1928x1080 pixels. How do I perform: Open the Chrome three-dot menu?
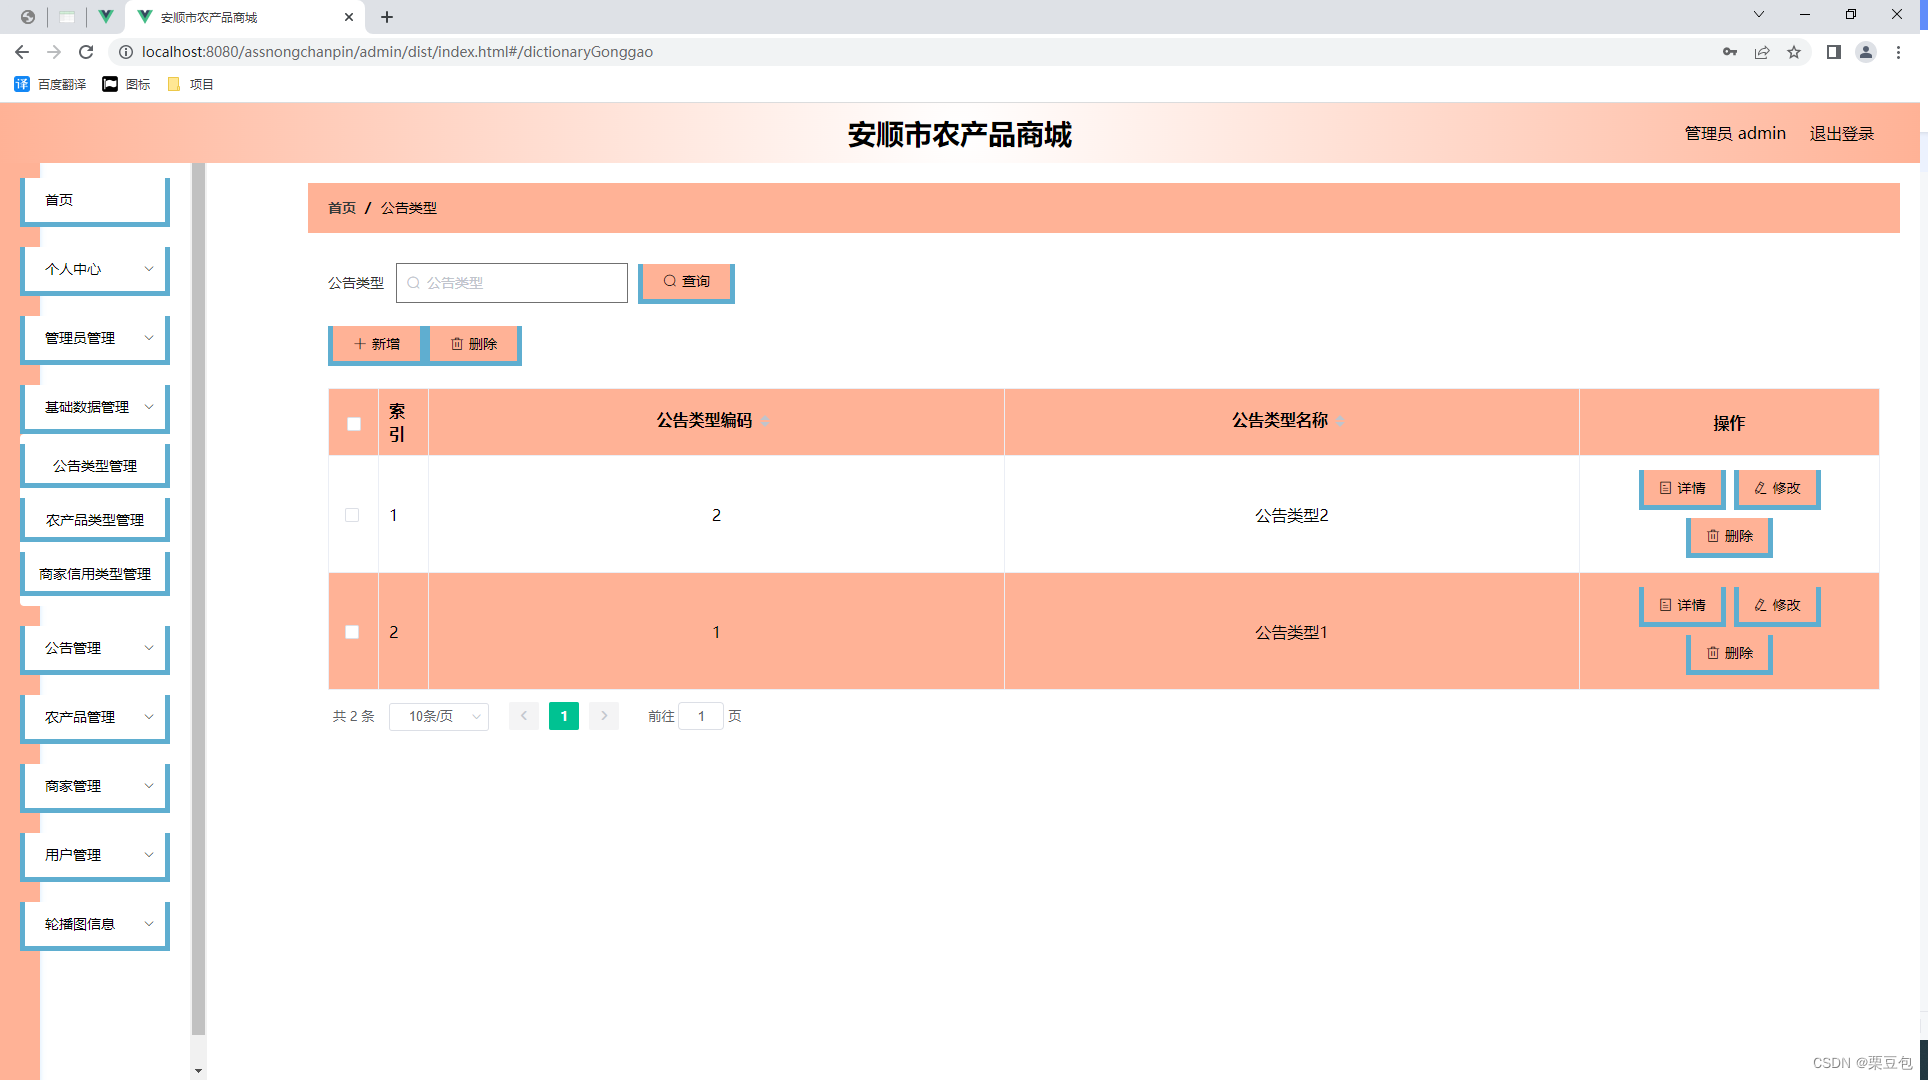point(1898,52)
